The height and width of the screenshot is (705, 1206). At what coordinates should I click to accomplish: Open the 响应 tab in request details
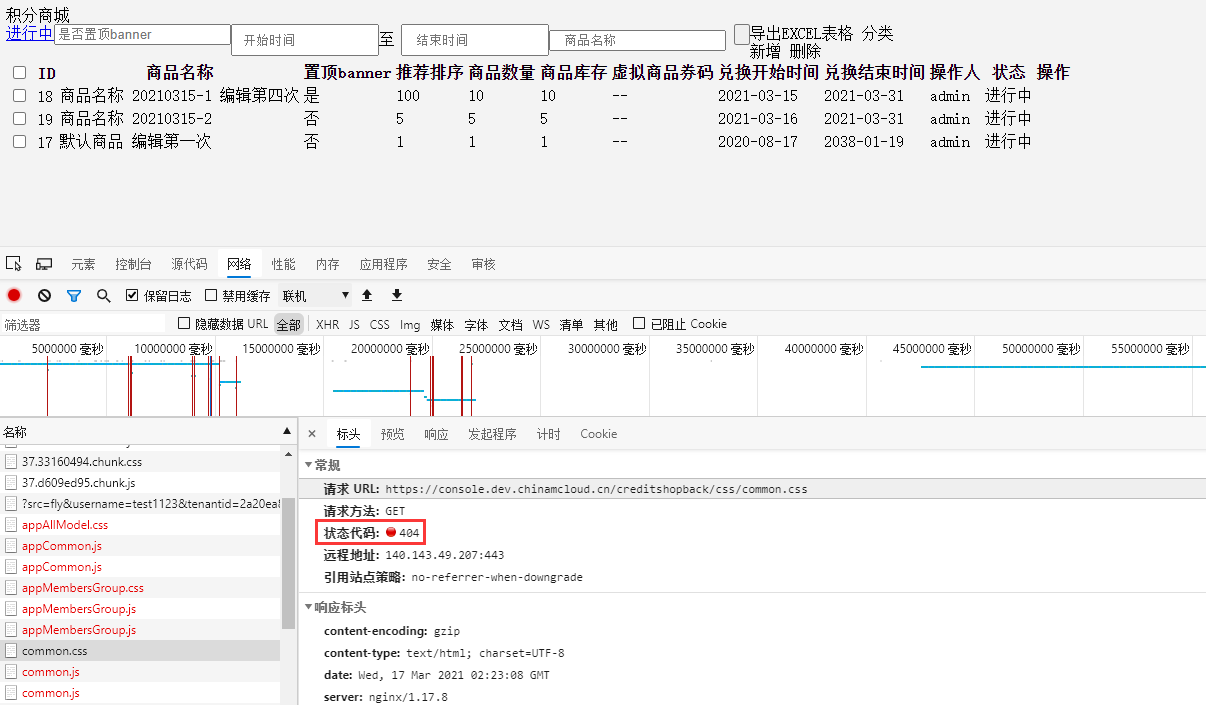coord(436,434)
